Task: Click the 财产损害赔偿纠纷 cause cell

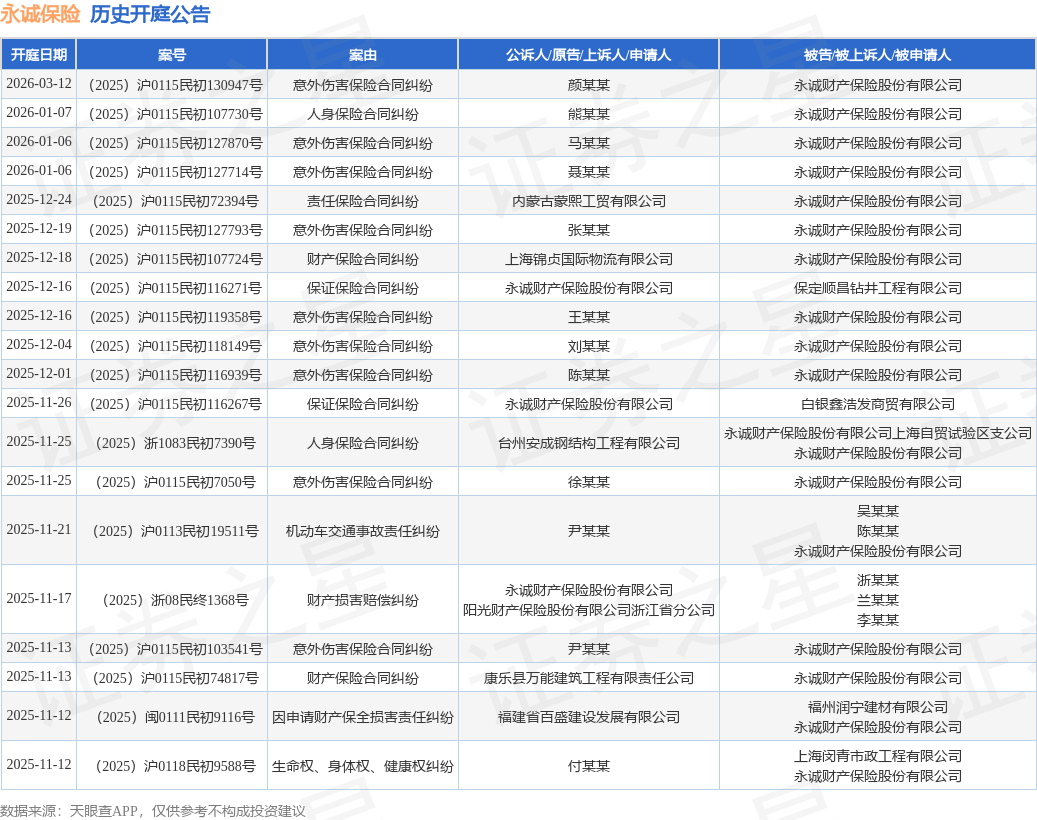Action: (362, 600)
